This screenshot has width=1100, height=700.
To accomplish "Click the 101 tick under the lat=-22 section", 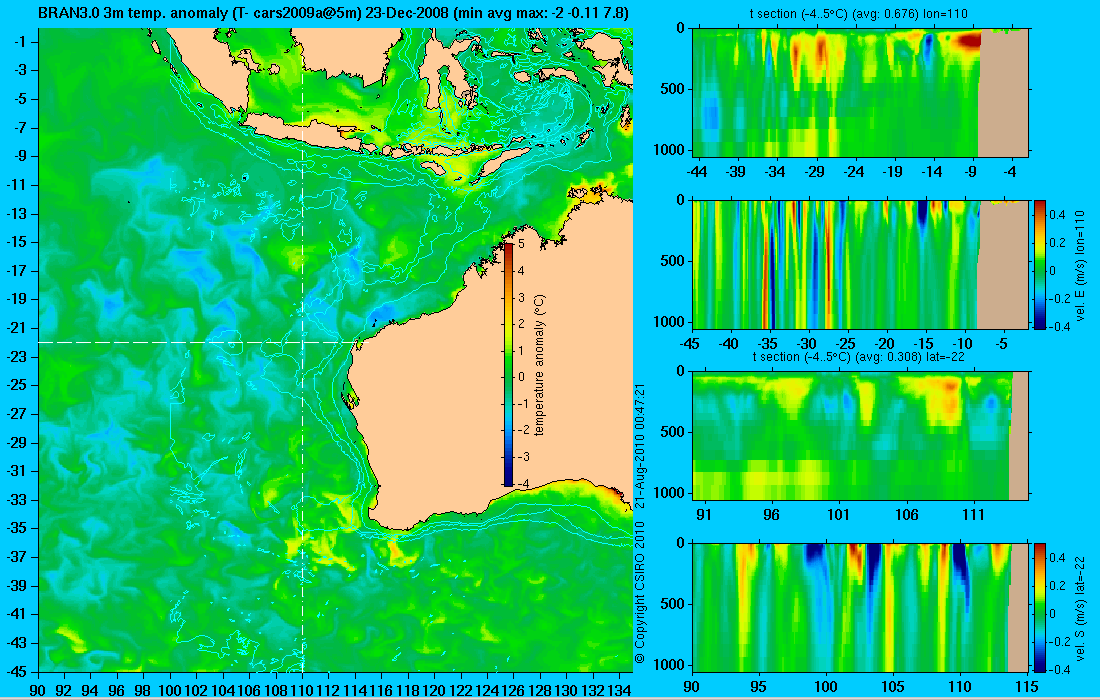I will point(838,515).
